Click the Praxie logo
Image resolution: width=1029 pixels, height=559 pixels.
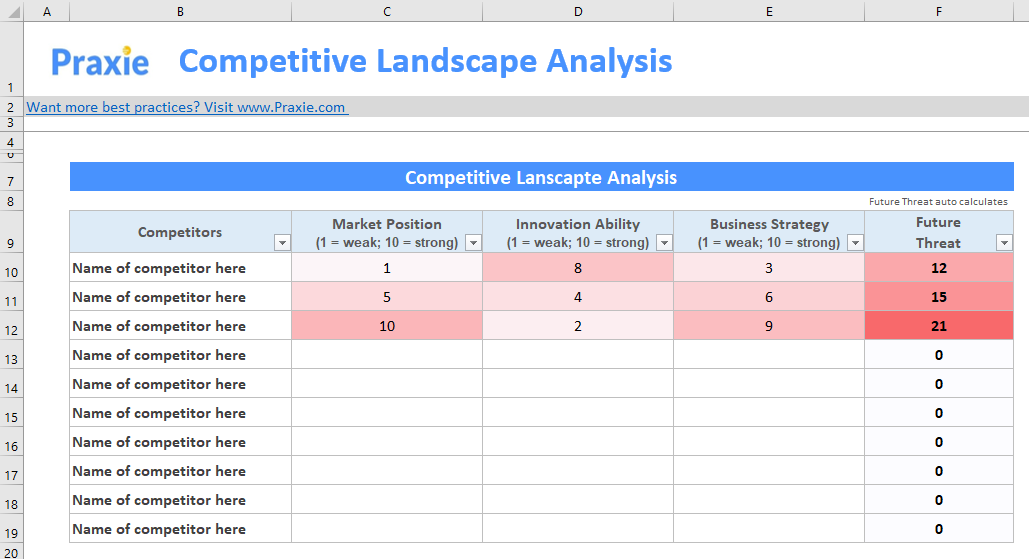[100, 62]
